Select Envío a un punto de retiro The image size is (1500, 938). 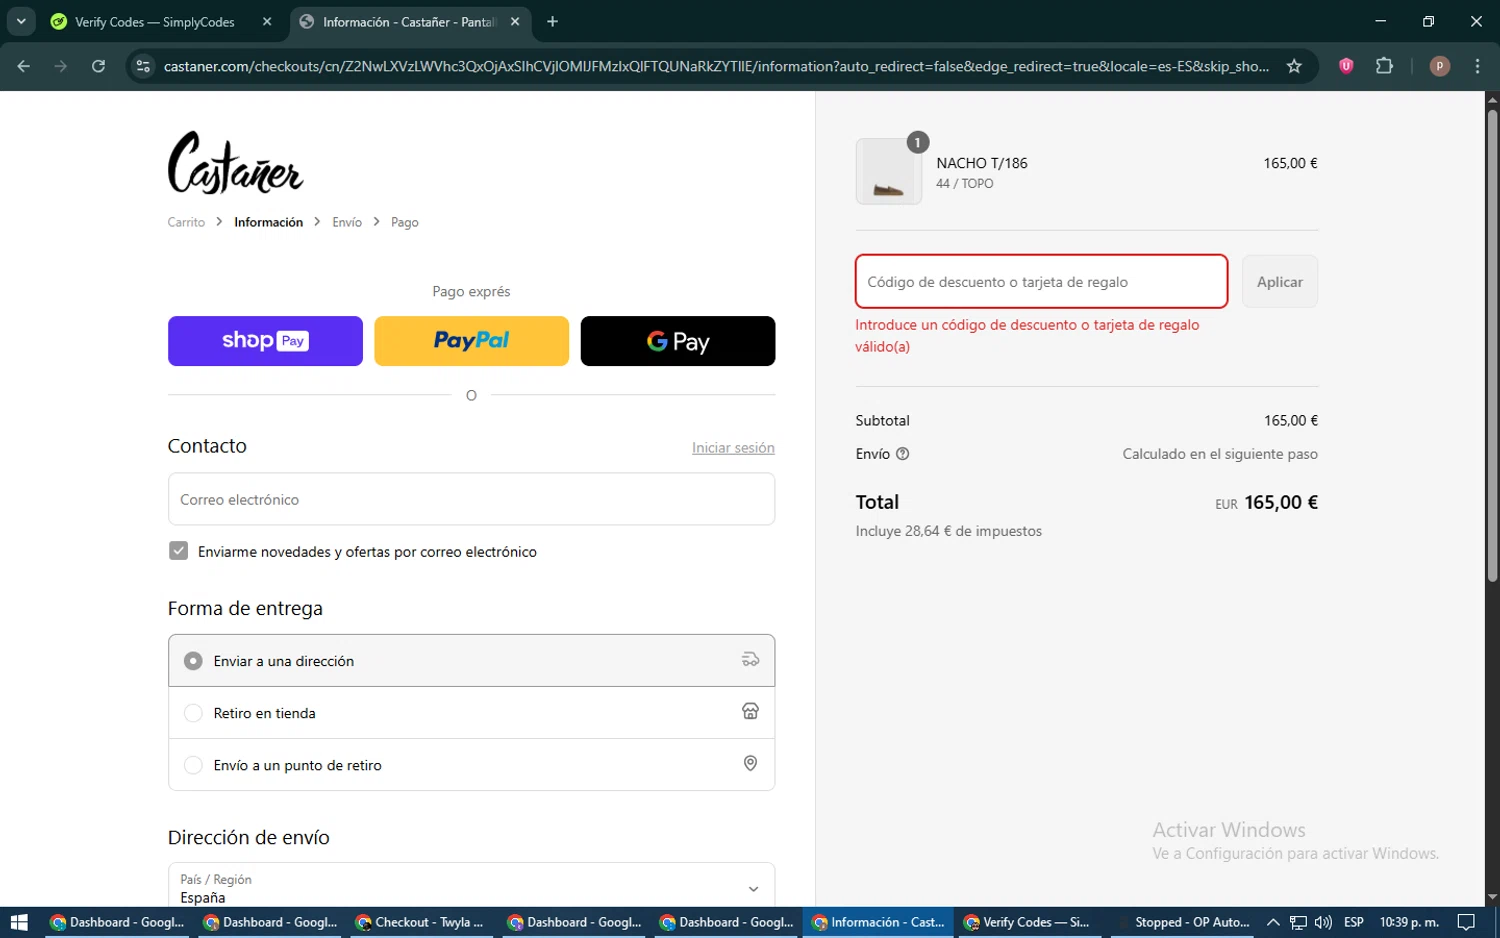pos(471,765)
